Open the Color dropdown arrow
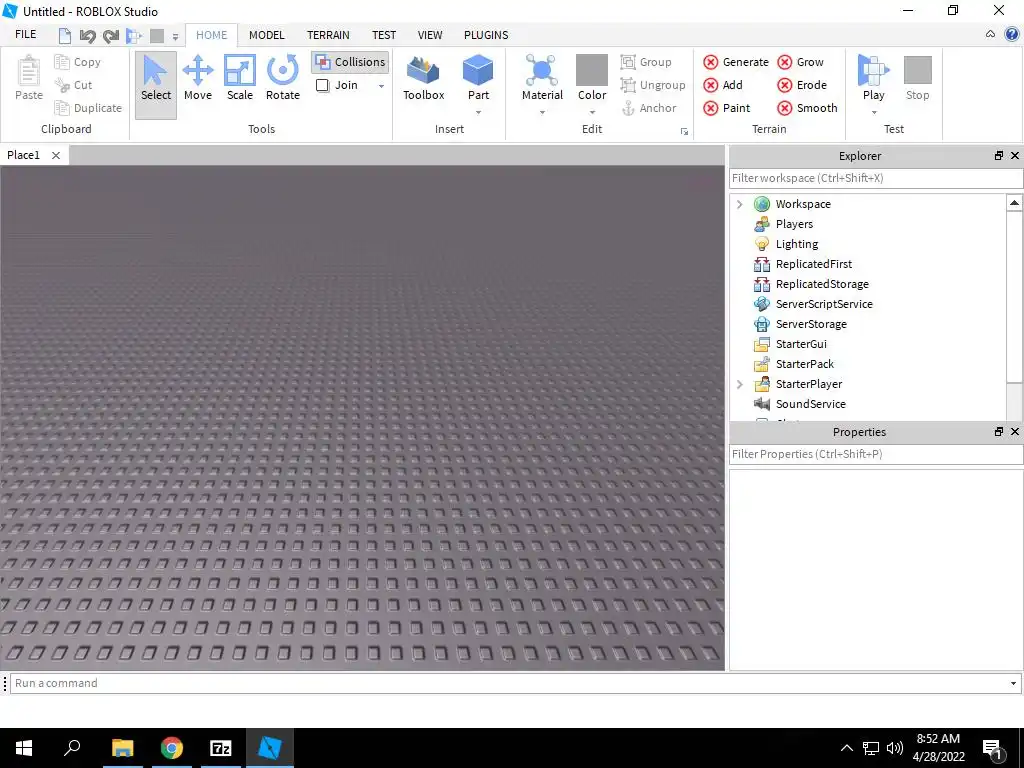1024x768 pixels. [x=592, y=112]
